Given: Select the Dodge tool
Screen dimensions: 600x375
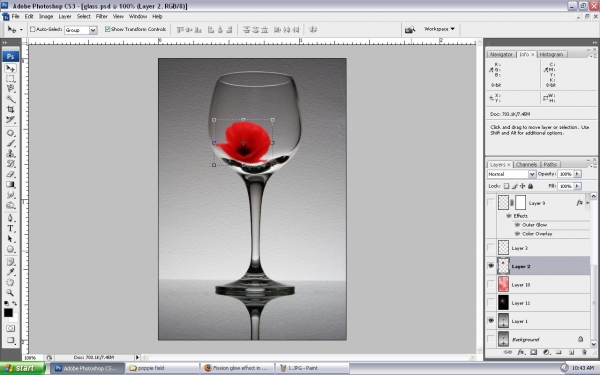Looking at the screenshot, I should click(x=10, y=205).
